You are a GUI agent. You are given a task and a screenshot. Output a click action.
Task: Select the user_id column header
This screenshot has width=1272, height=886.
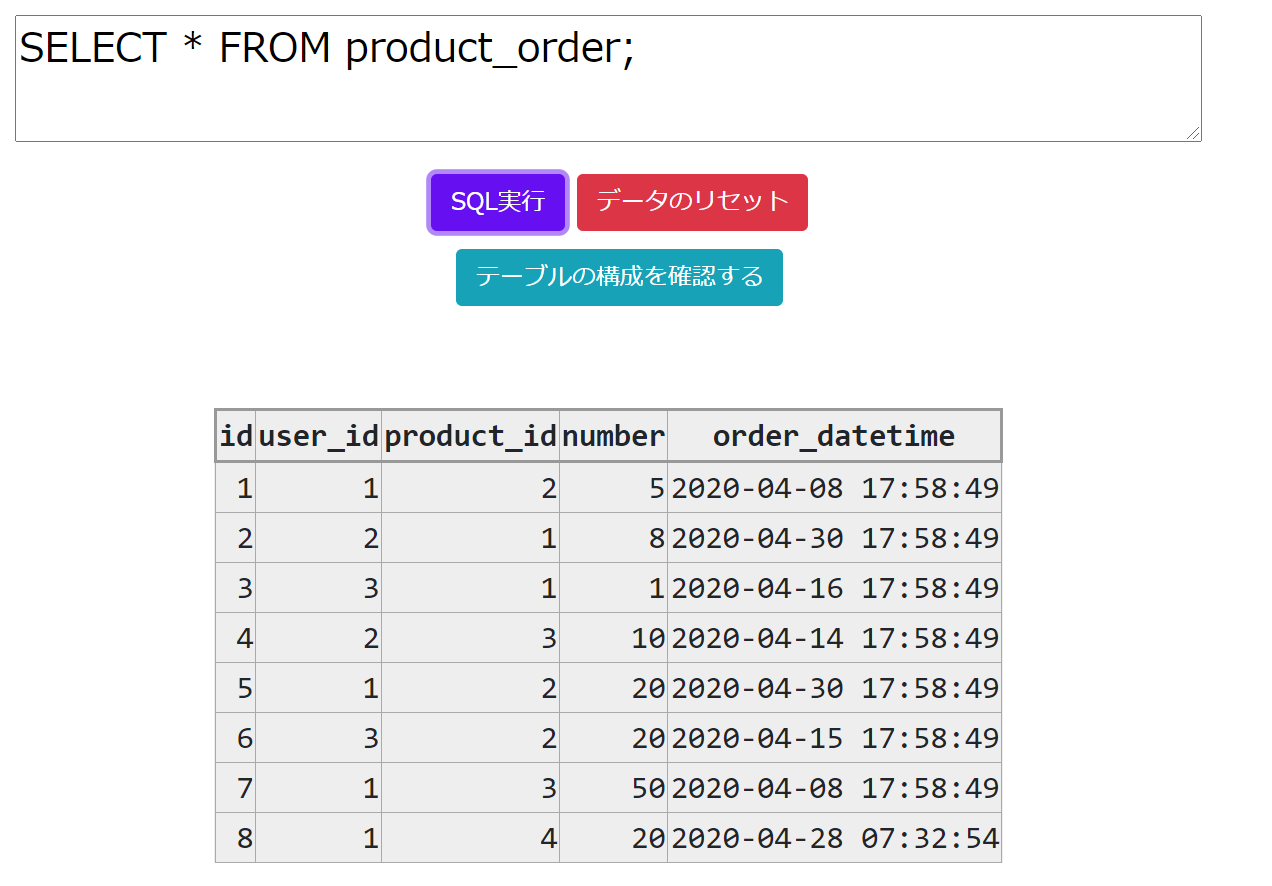coord(318,436)
